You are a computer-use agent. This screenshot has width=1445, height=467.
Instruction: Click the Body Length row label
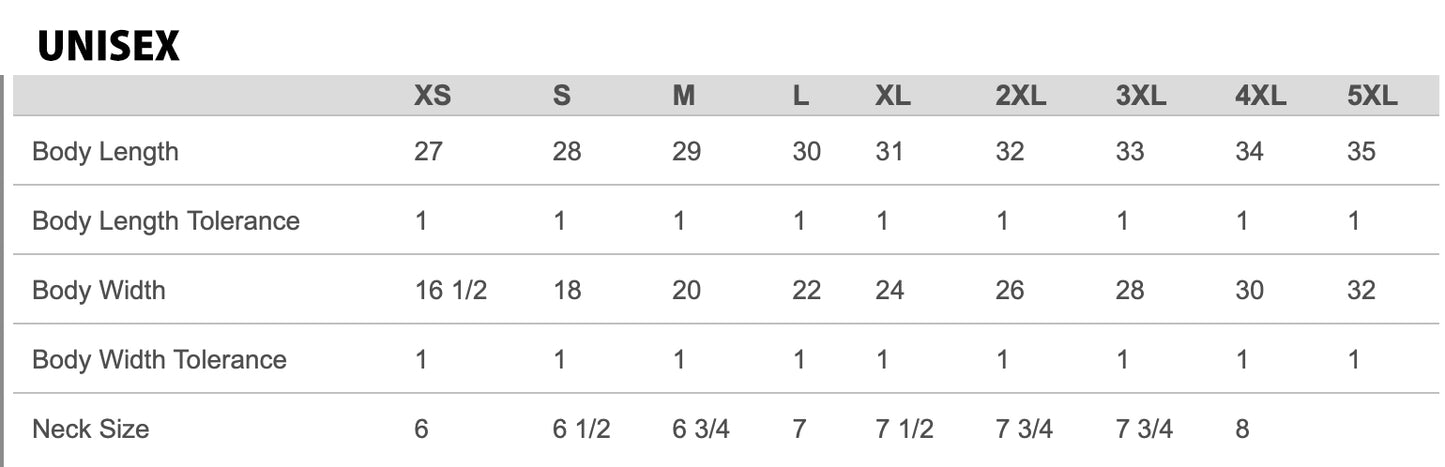coord(105,152)
